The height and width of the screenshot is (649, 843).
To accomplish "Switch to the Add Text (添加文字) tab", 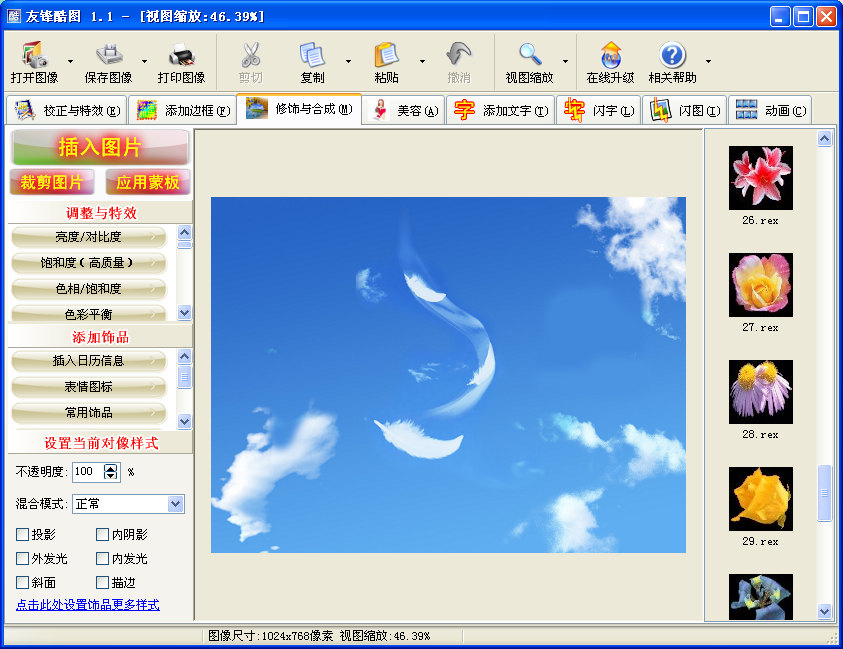I will pyautogui.click(x=500, y=111).
